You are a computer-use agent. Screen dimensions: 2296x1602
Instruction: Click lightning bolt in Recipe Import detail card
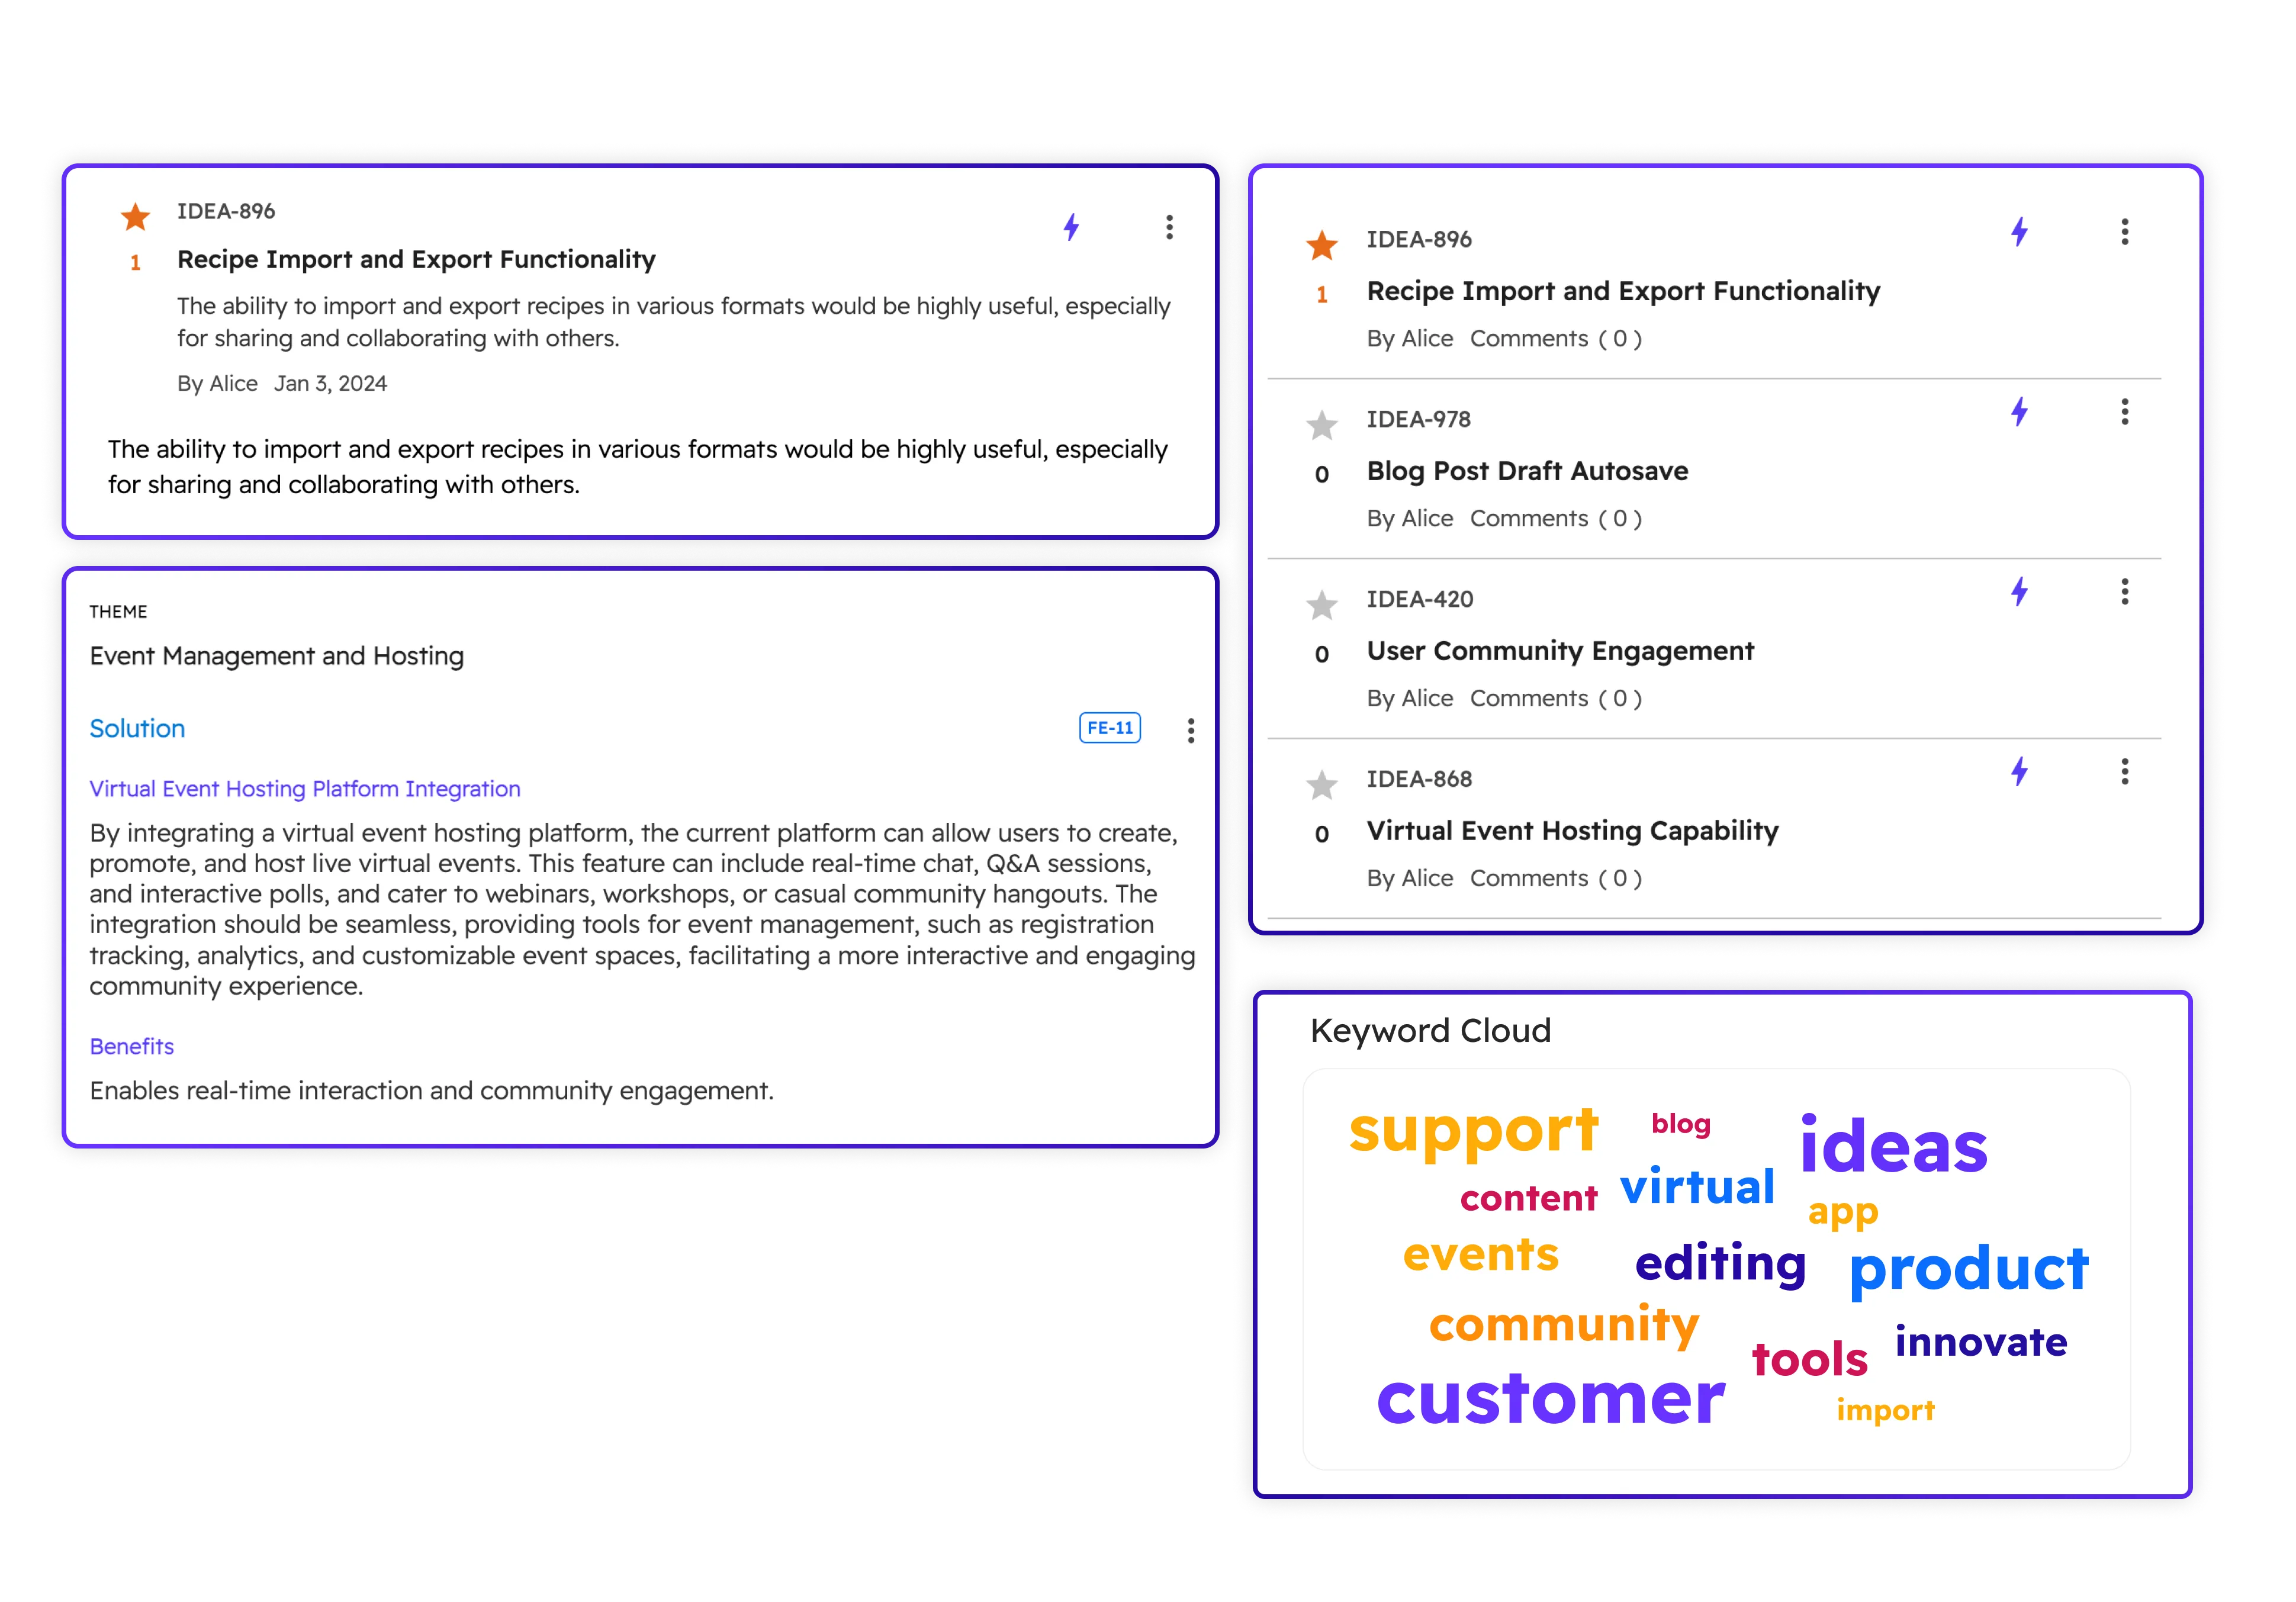pos(1071,227)
